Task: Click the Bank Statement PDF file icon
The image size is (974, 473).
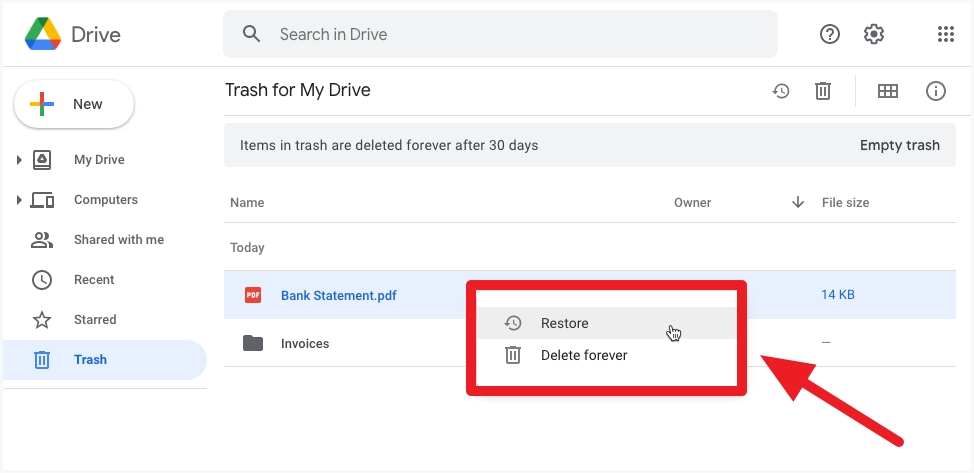Action: pos(253,295)
